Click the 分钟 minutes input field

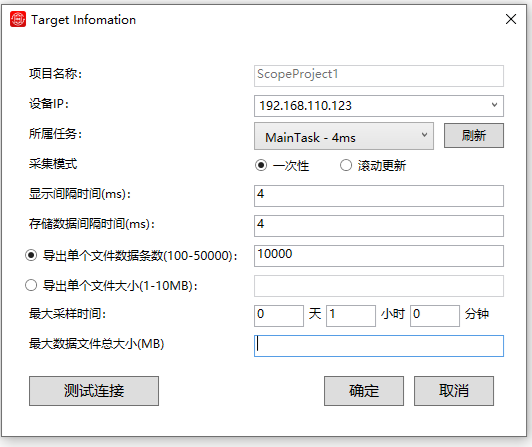pyautogui.click(x=435, y=316)
